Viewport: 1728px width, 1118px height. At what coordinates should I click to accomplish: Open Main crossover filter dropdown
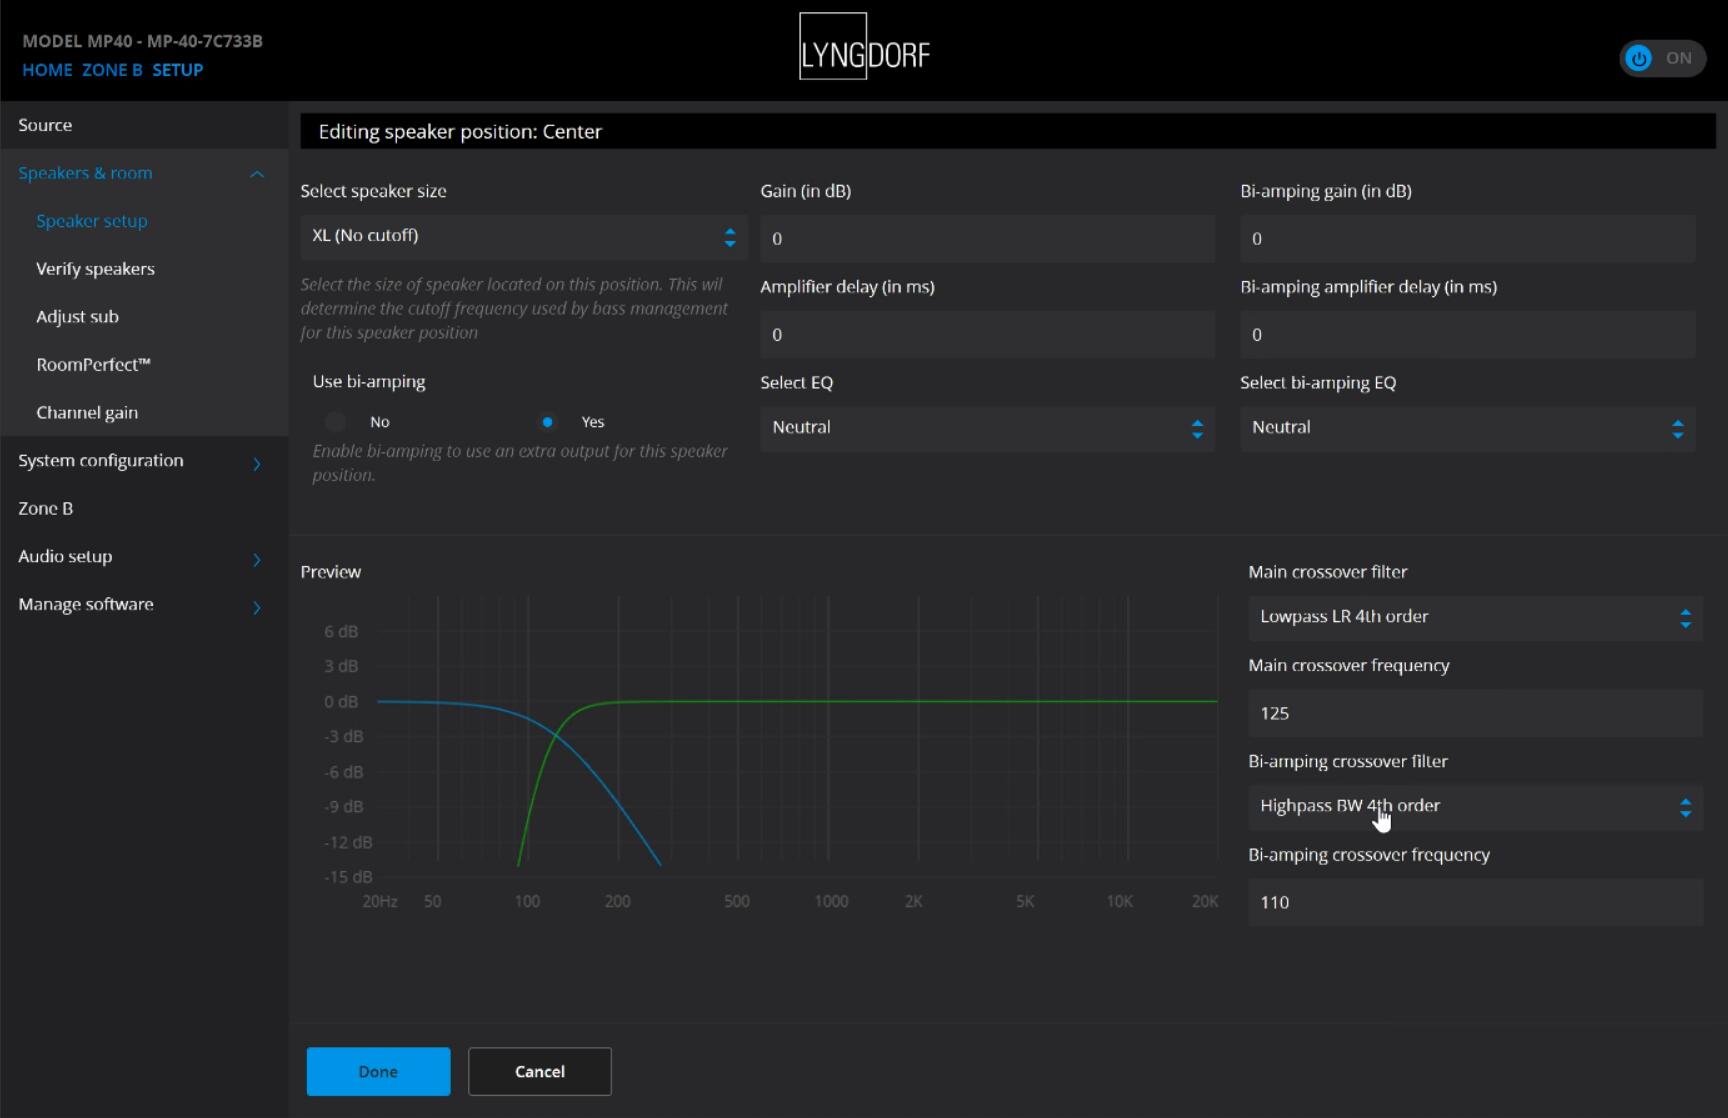tap(1474, 617)
